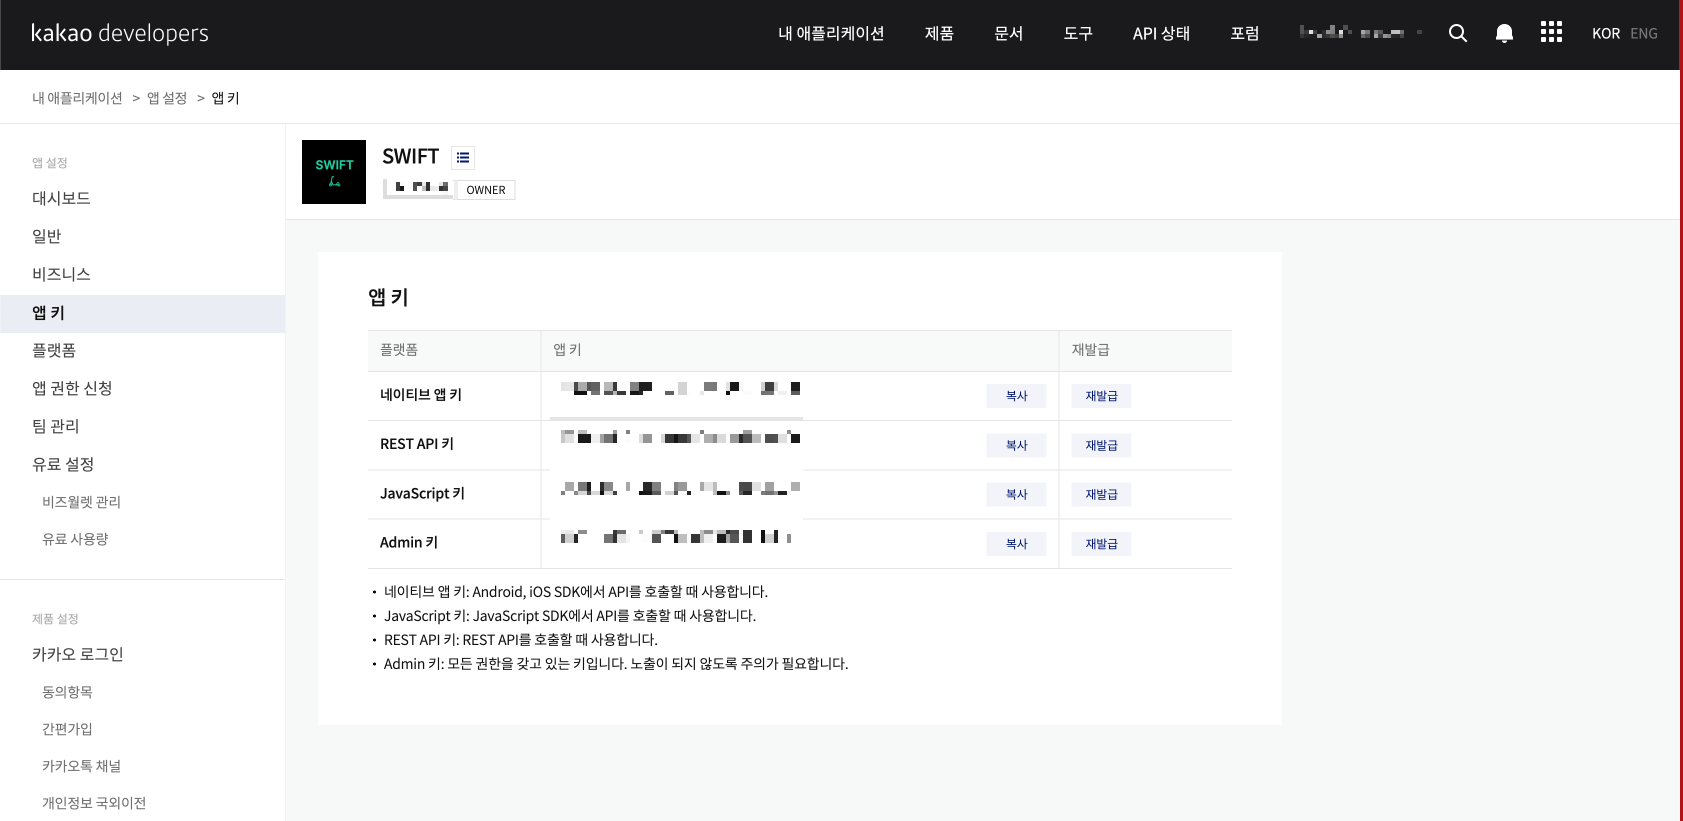This screenshot has height=821, width=1683.
Task: Click the blurred Admin key value
Action: click(x=676, y=537)
